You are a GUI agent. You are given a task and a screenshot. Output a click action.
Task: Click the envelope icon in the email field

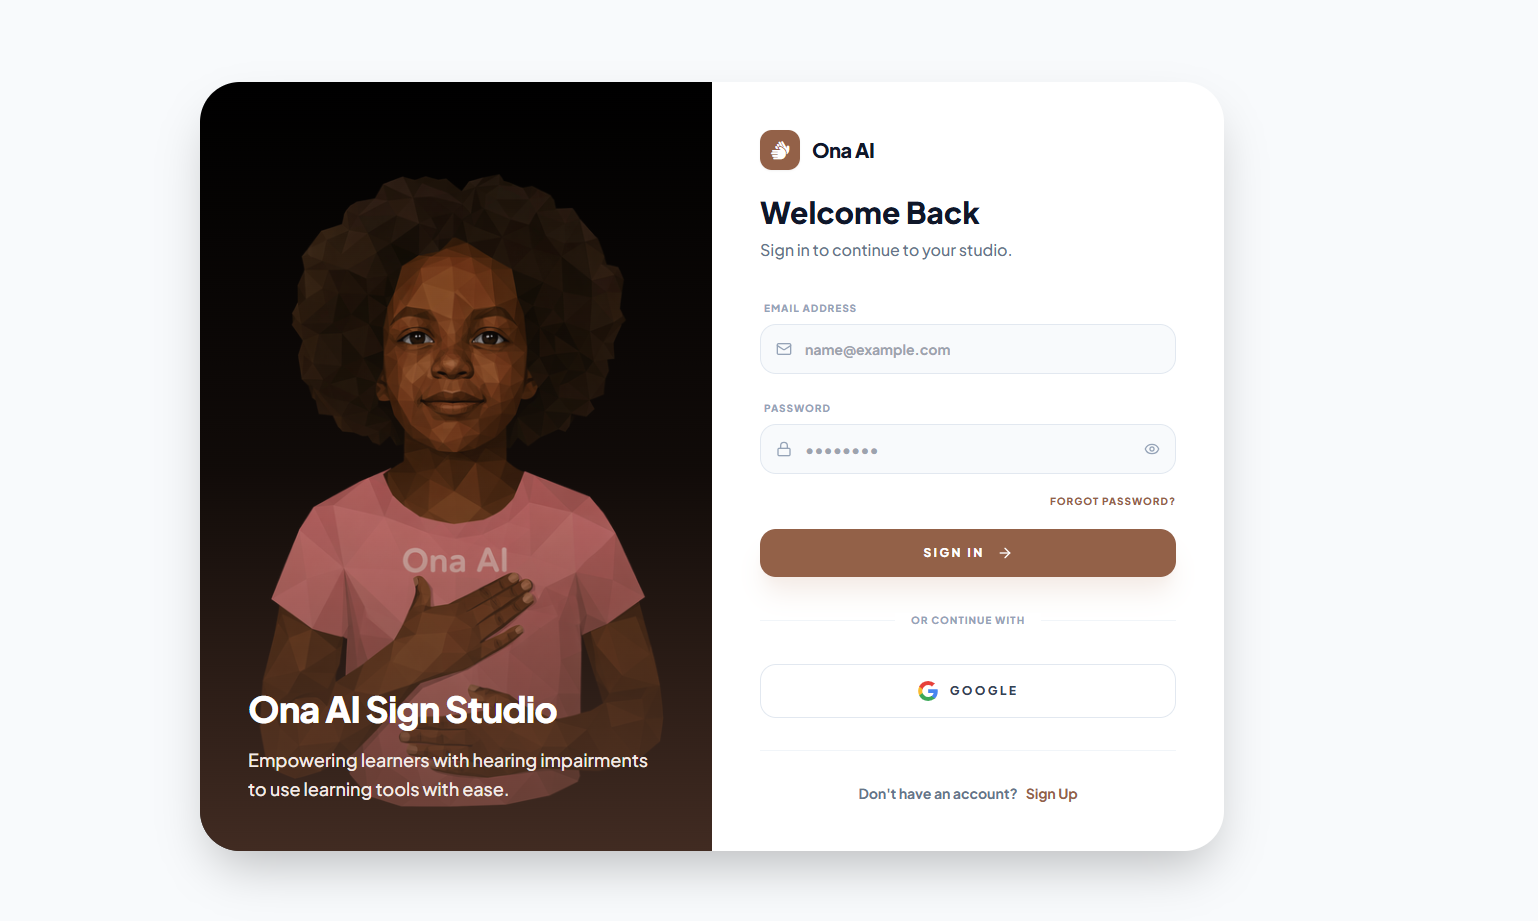784,349
